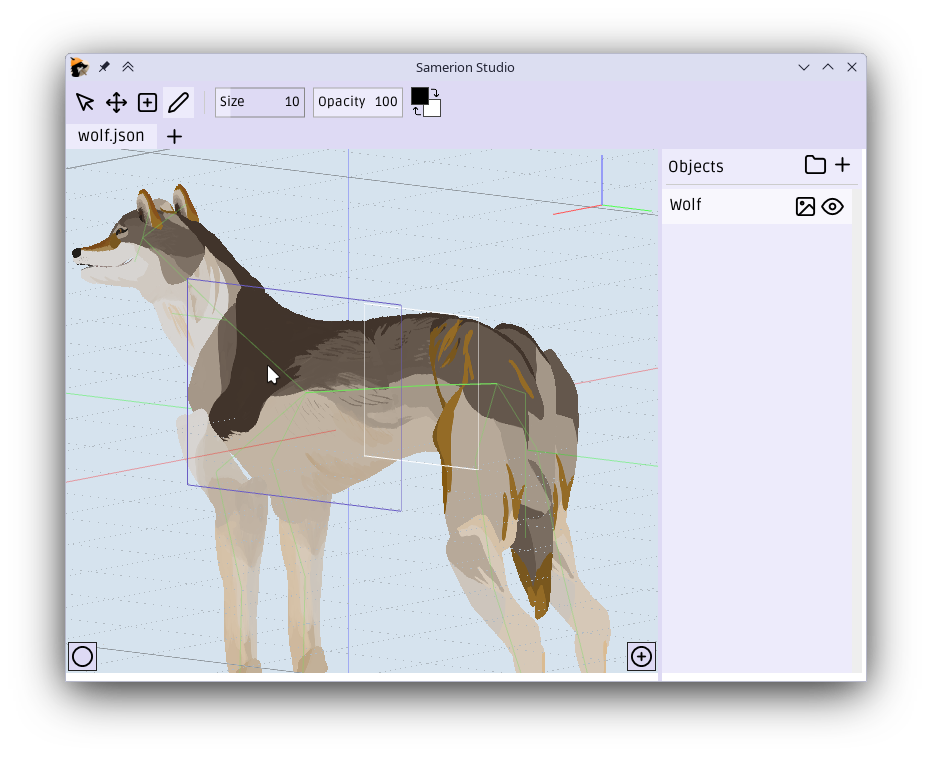This screenshot has height=759, width=932.
Task: Click the circled plus button in viewport
Action: [x=641, y=656]
